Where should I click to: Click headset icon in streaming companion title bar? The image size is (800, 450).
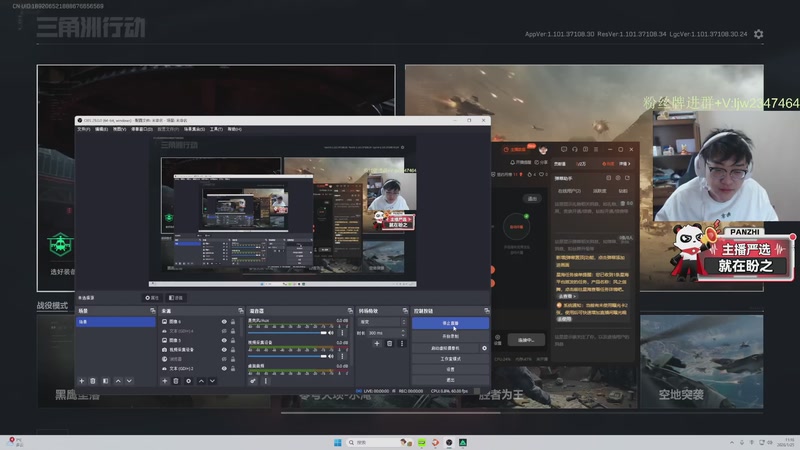[x=574, y=149]
